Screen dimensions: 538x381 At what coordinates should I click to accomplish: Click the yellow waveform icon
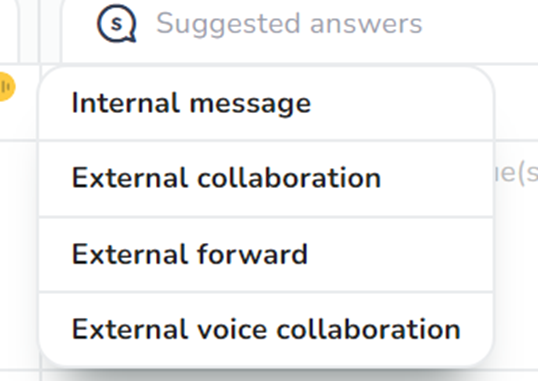pos(6,87)
